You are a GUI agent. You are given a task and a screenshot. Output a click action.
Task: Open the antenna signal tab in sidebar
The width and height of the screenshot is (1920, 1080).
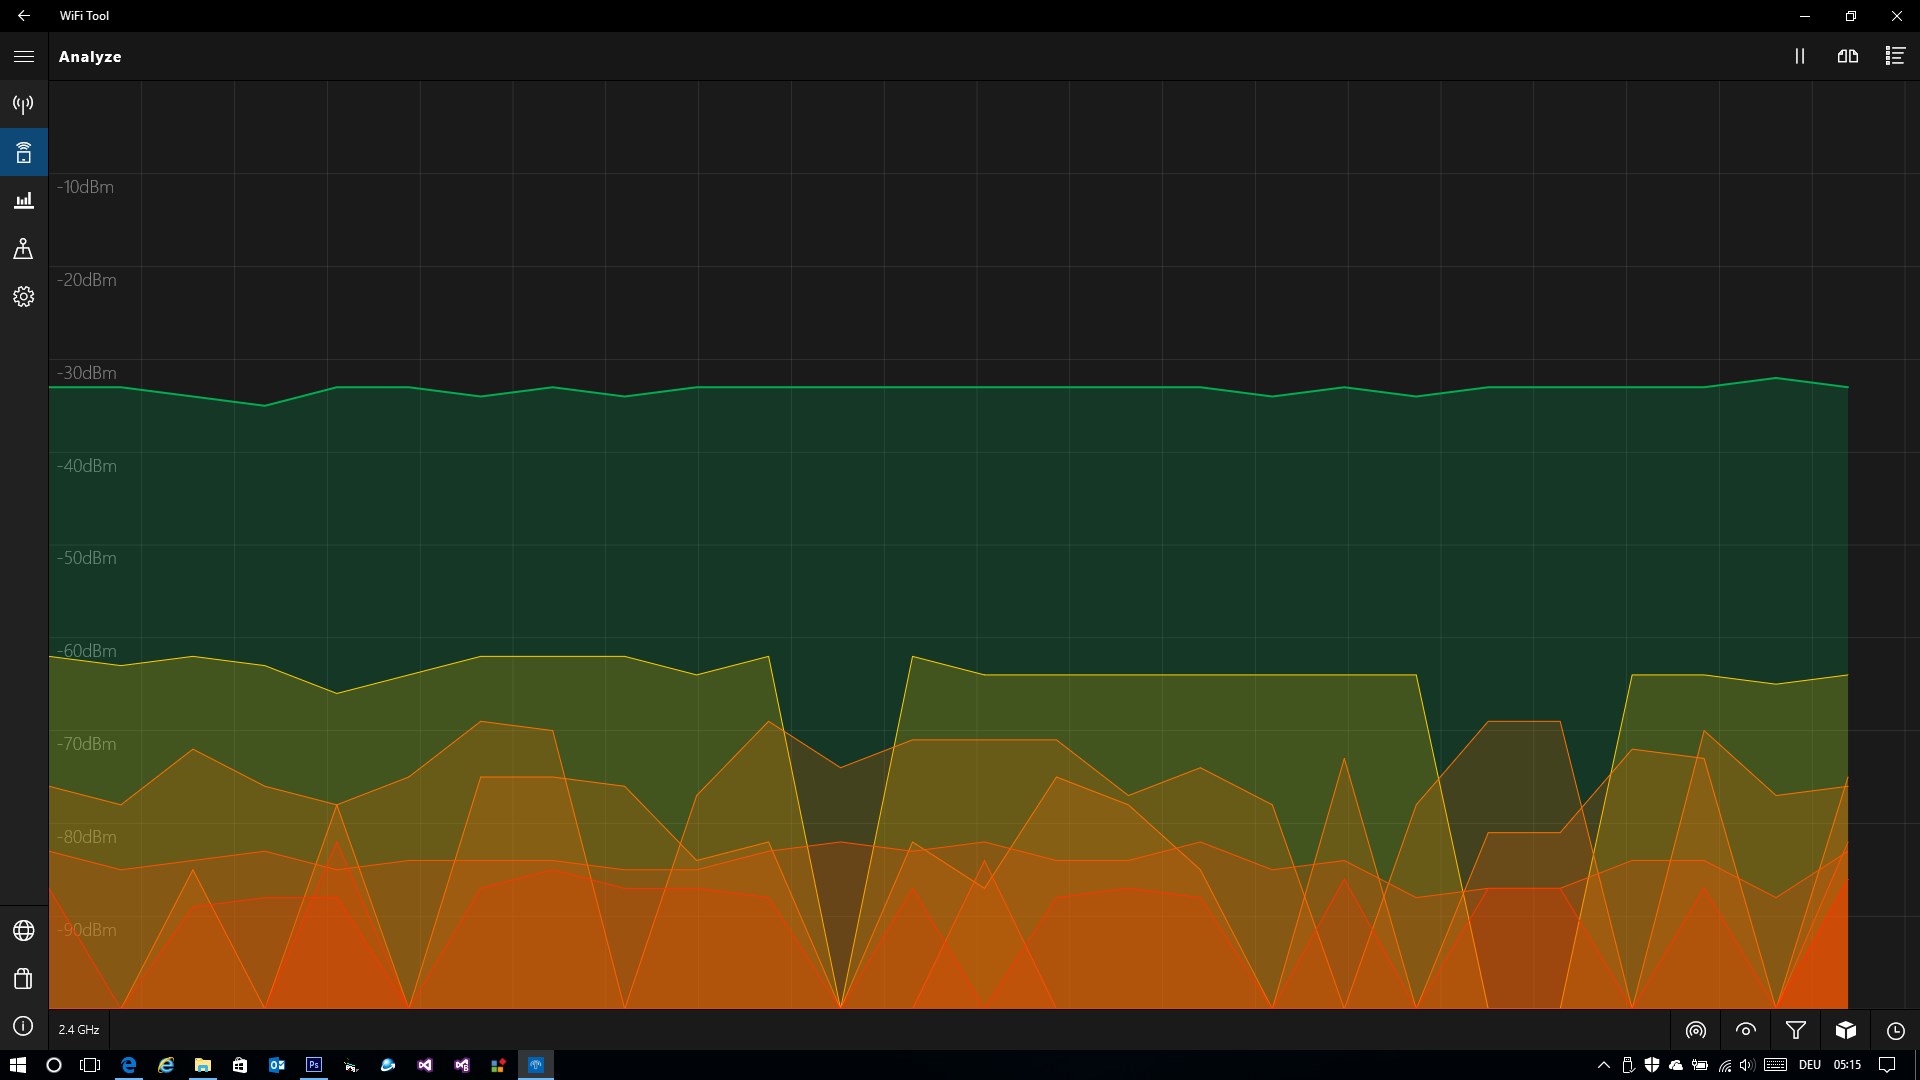[x=24, y=104]
